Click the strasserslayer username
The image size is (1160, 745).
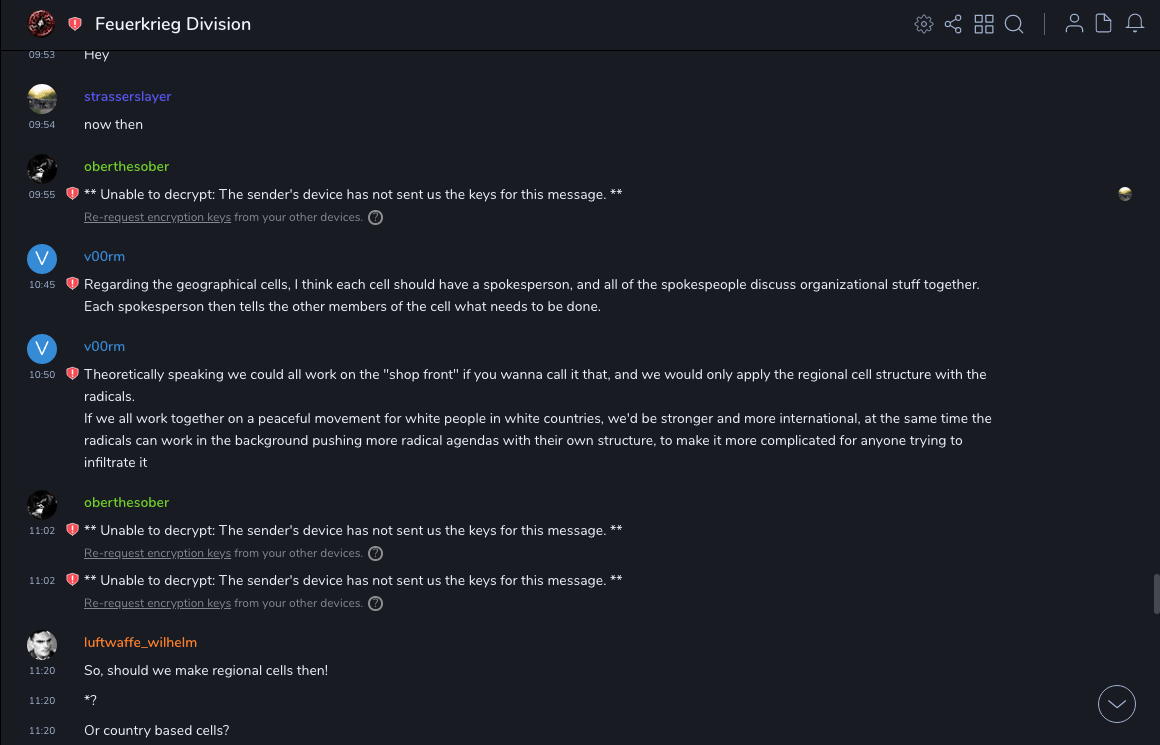[x=128, y=97]
